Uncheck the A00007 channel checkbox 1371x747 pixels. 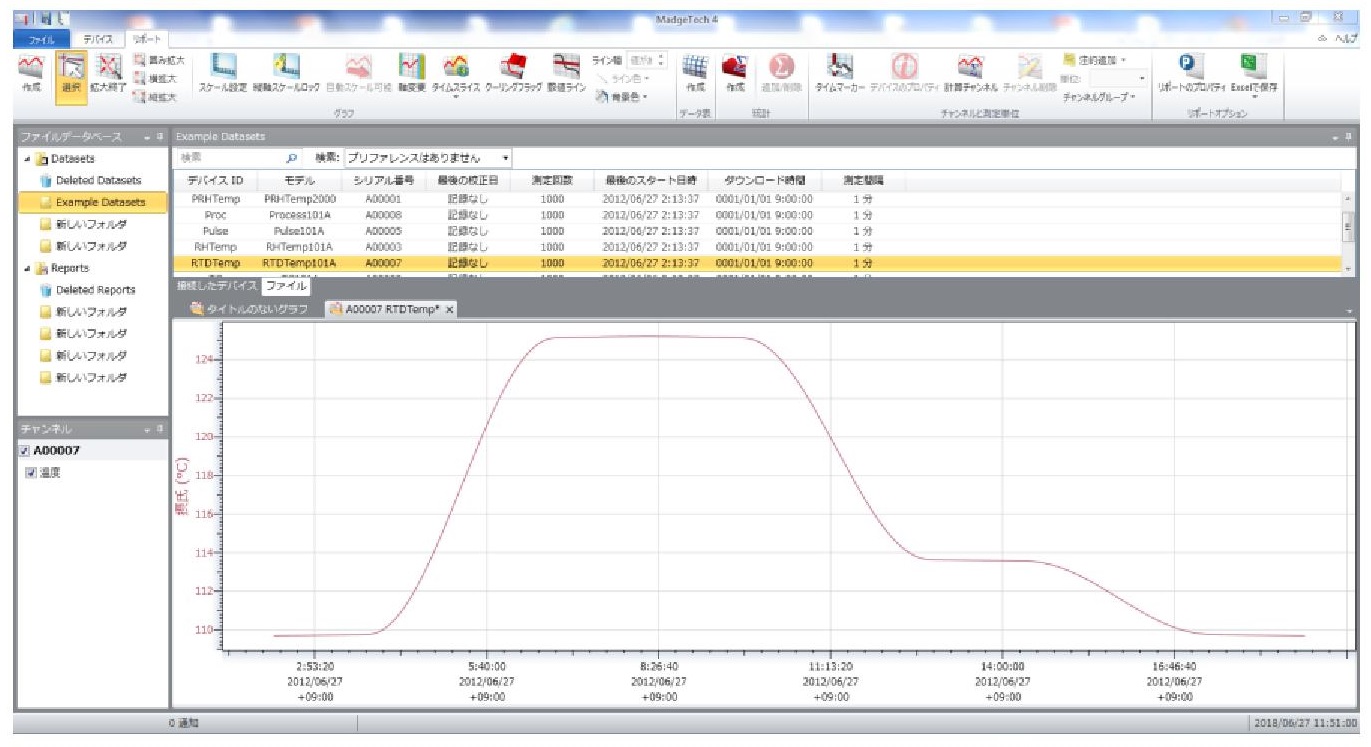click(25, 451)
